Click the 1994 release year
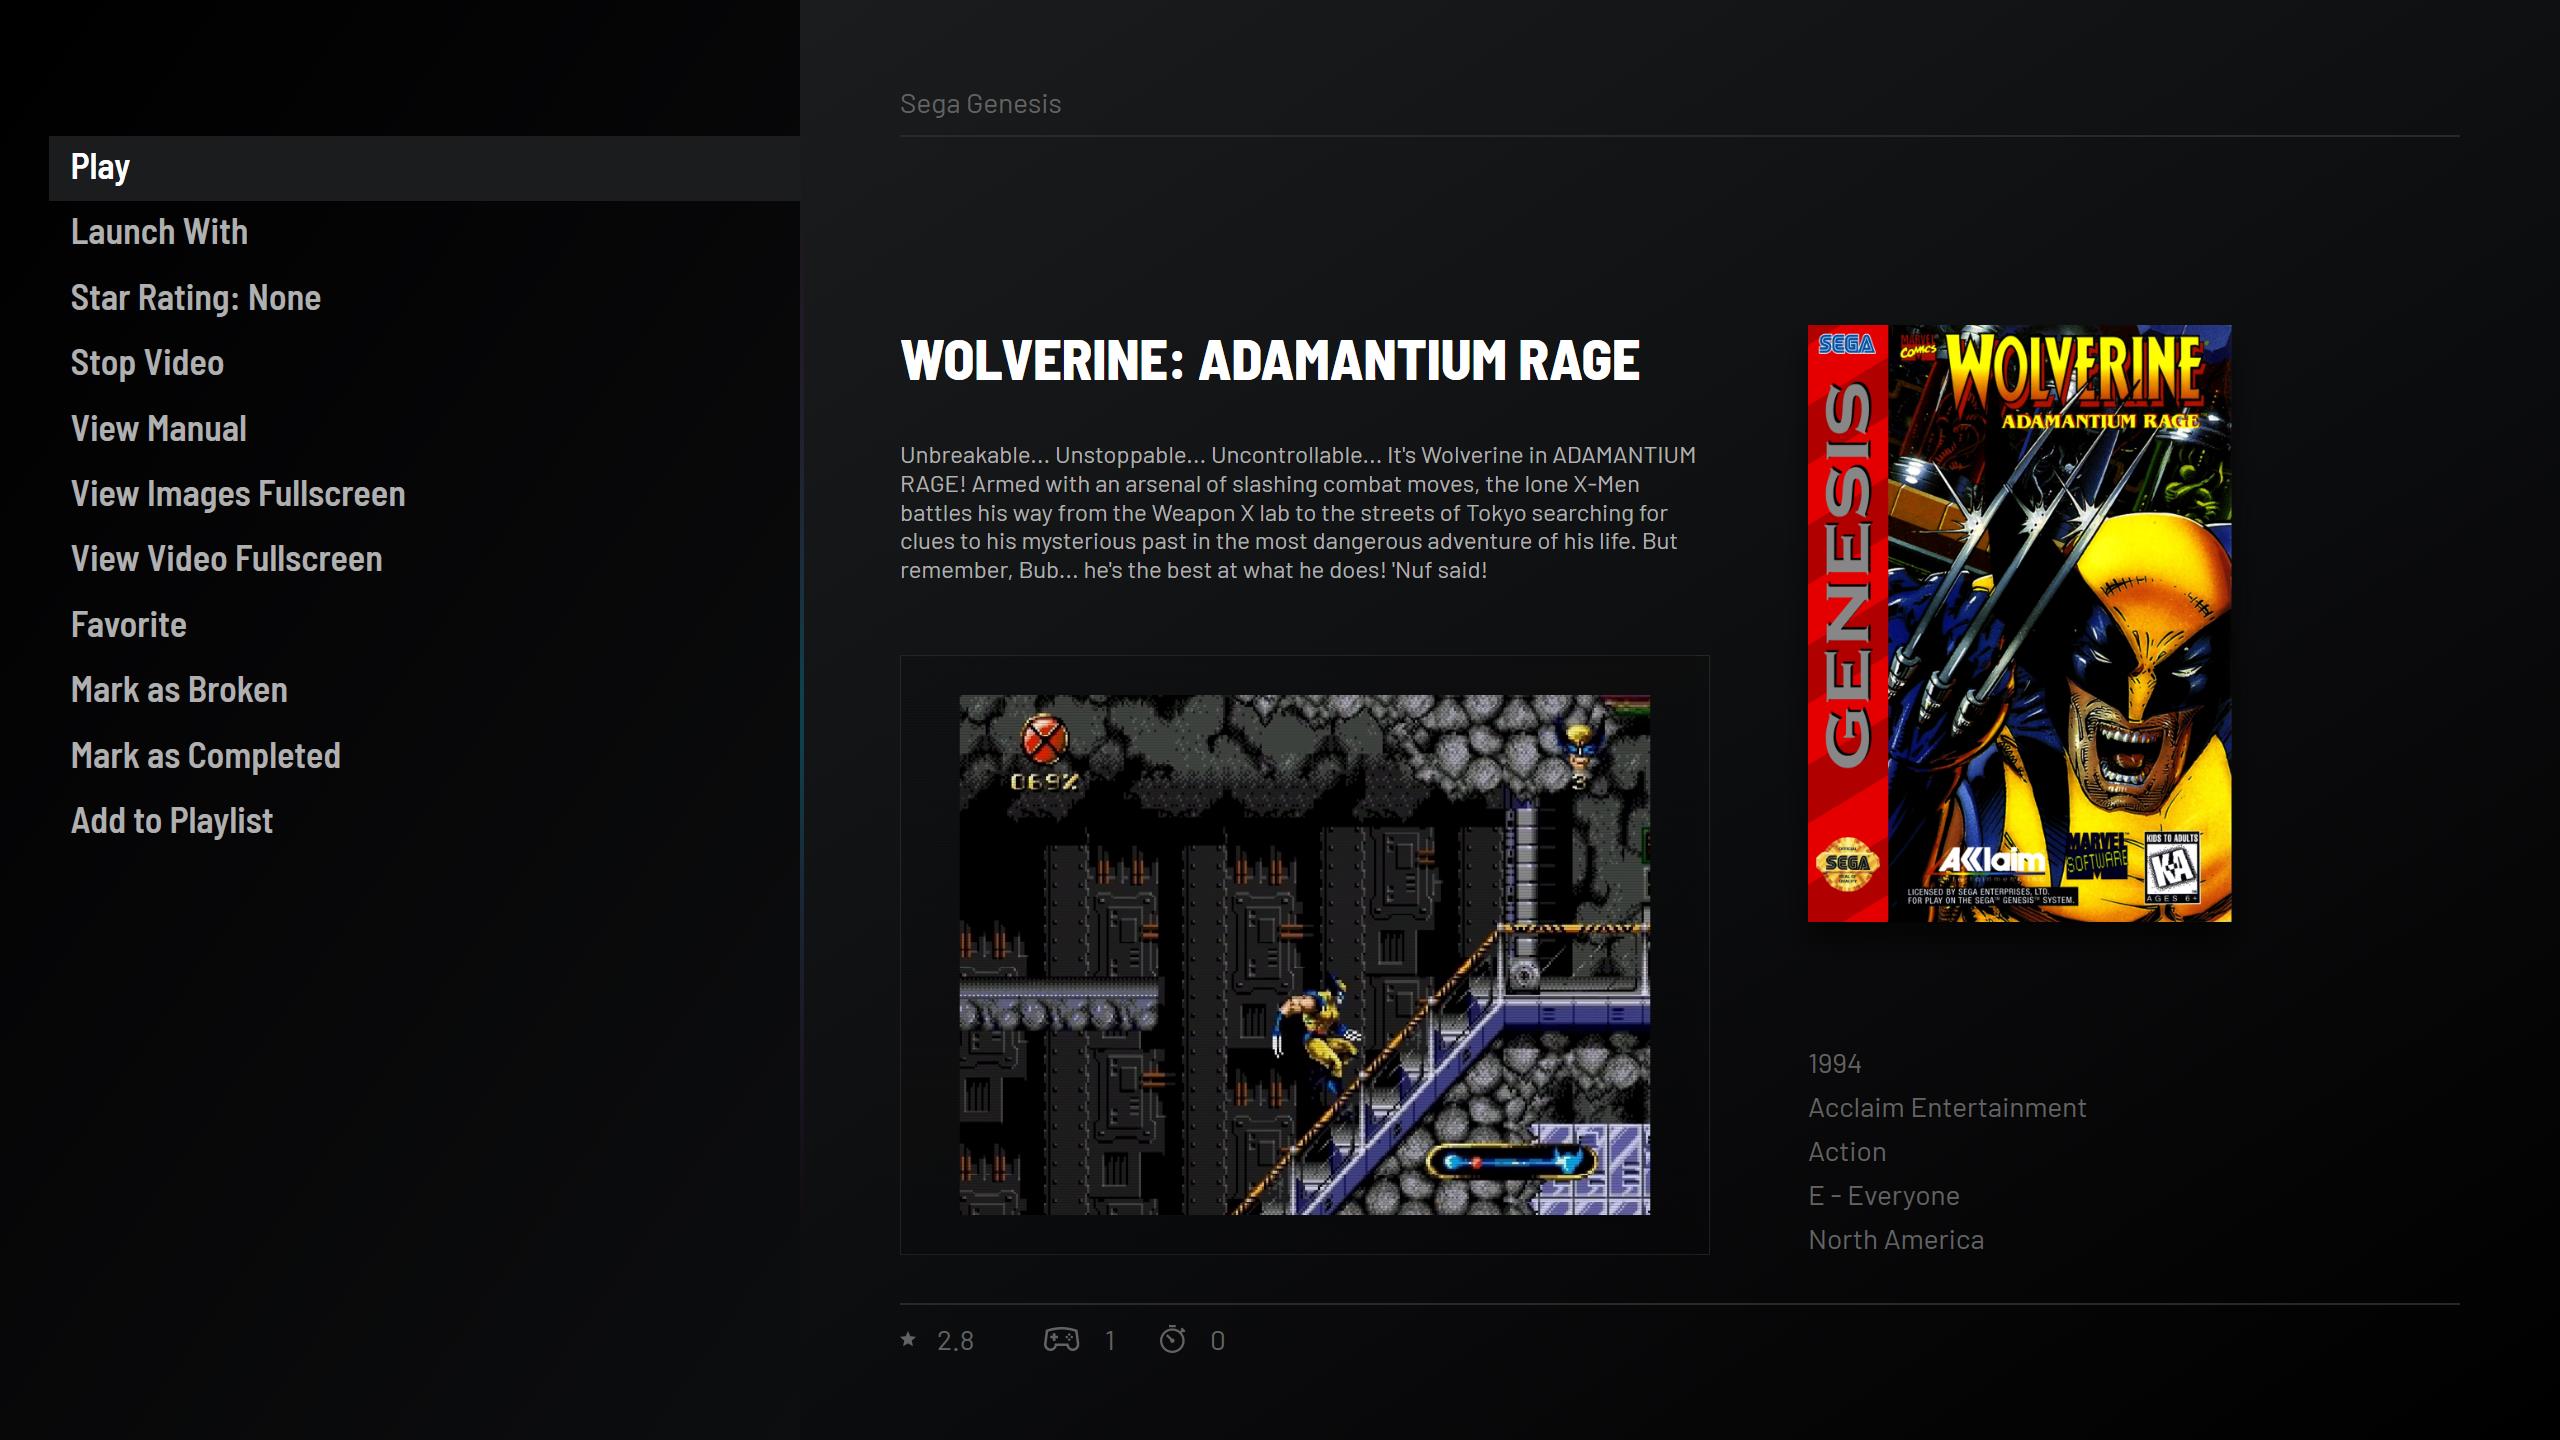This screenshot has height=1440, width=2560. [x=1835, y=1064]
